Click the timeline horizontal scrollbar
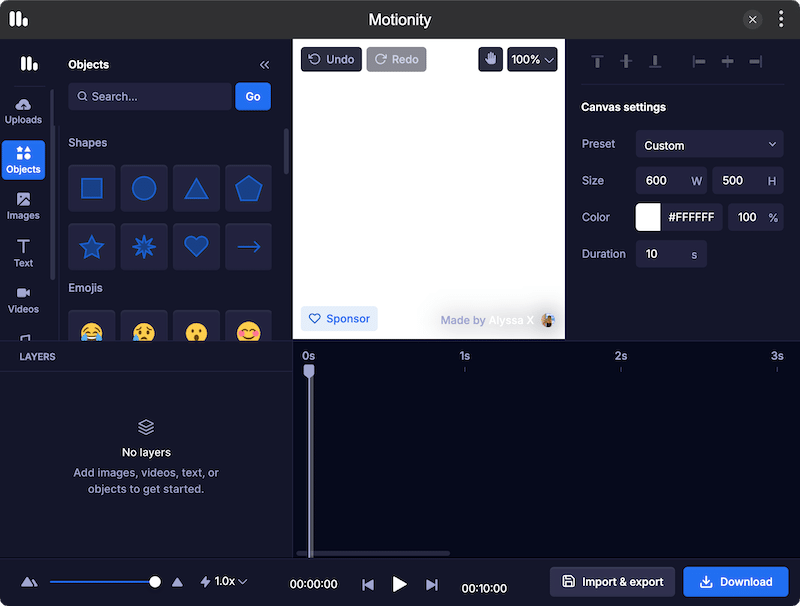 pos(373,553)
